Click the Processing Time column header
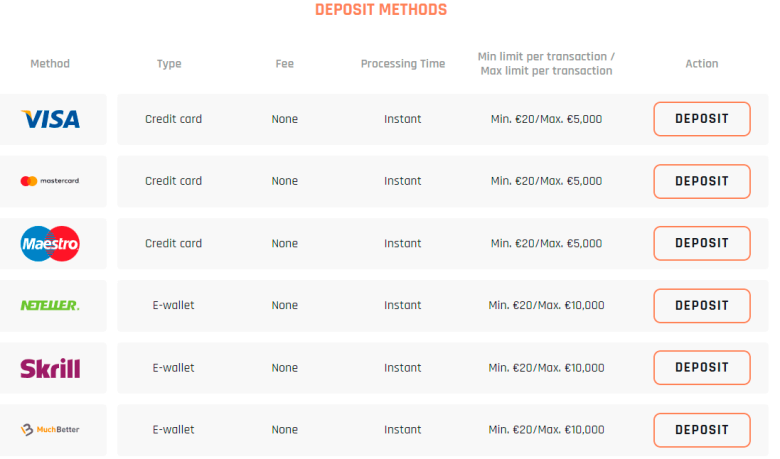Image resolution: width=780 pixels, height=459 pixels. [x=403, y=63]
